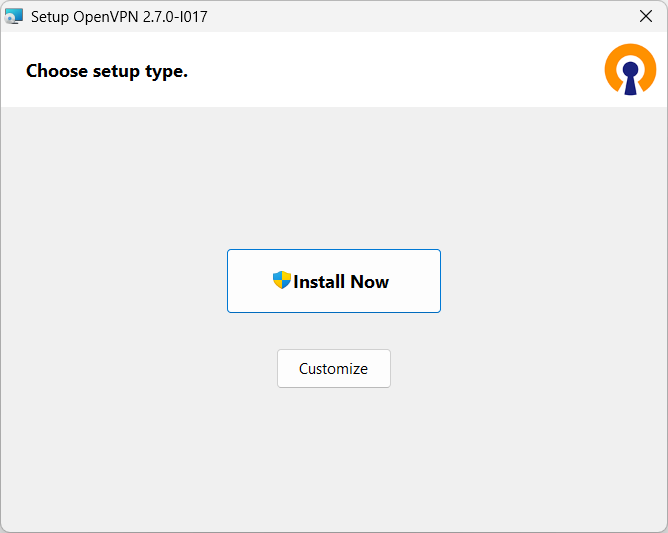Viewport: 668px width, 533px height.
Task: Open the Customize setup options
Action: click(x=334, y=368)
